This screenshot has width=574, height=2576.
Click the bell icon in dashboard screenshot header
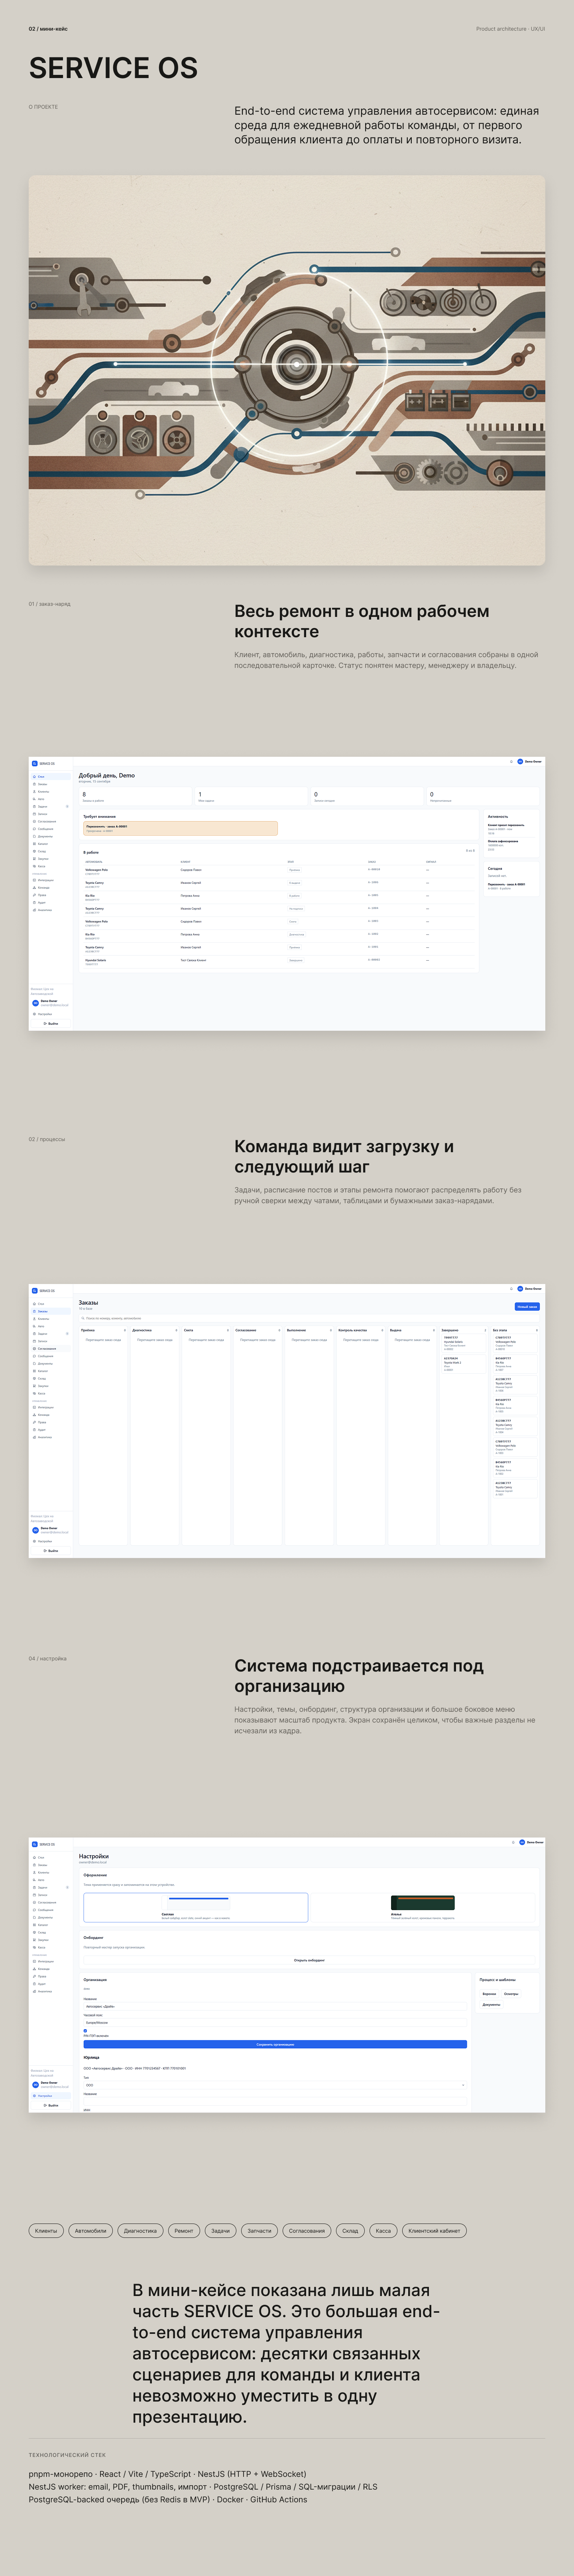point(511,761)
